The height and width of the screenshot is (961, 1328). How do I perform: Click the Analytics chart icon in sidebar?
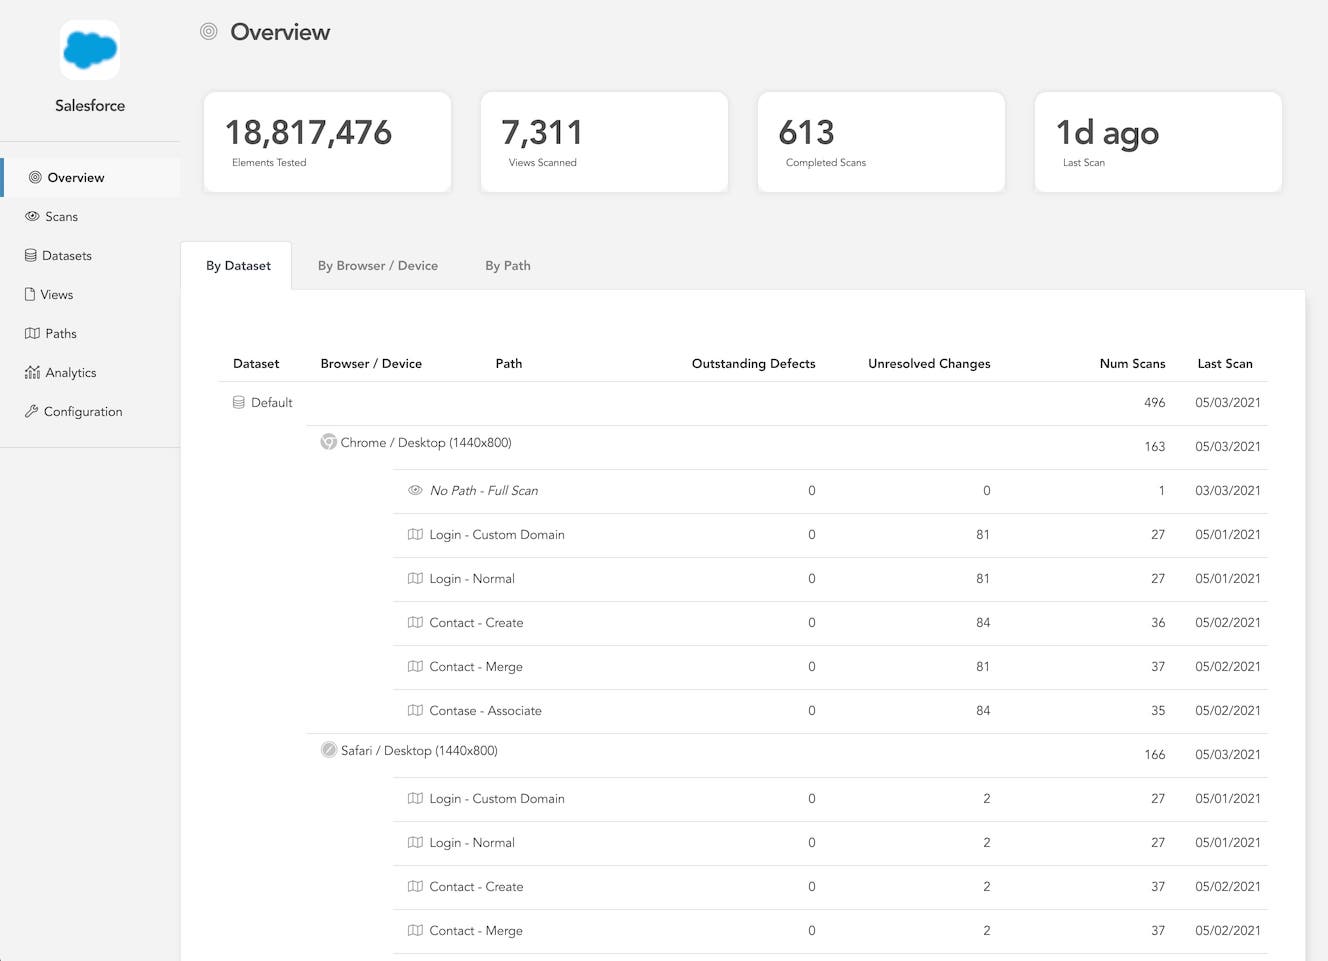(x=32, y=372)
